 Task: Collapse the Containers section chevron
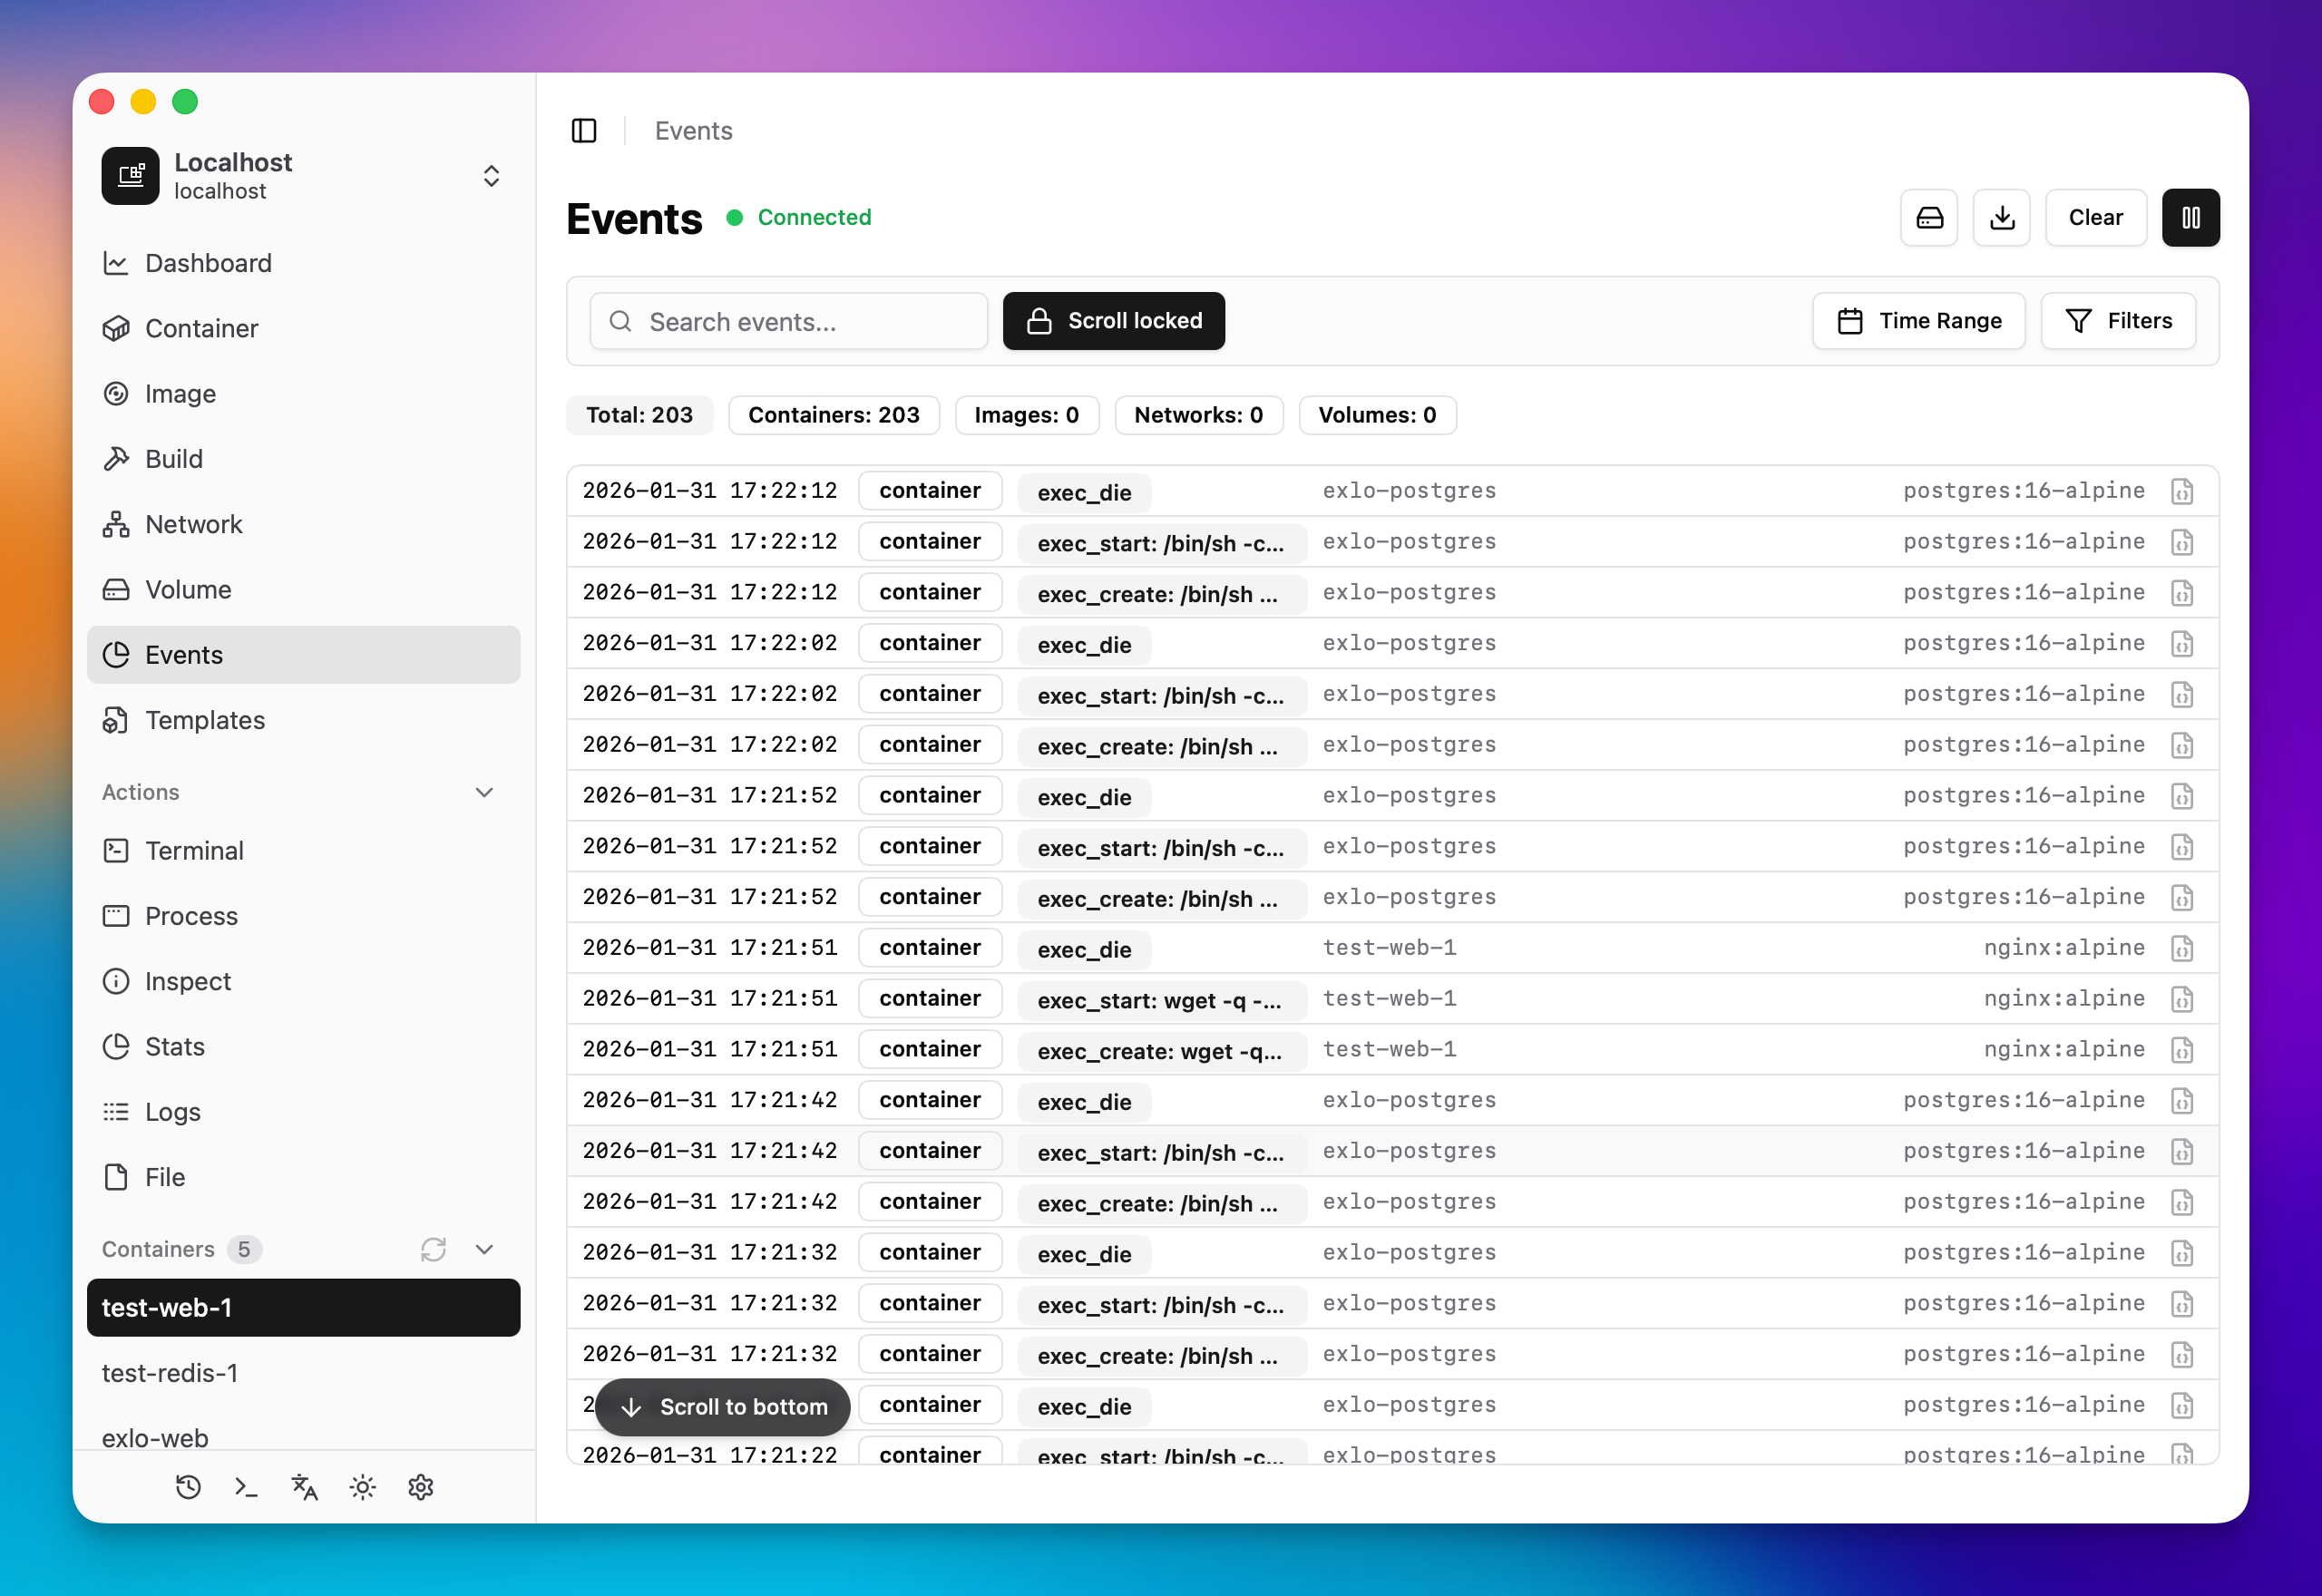pyautogui.click(x=485, y=1249)
